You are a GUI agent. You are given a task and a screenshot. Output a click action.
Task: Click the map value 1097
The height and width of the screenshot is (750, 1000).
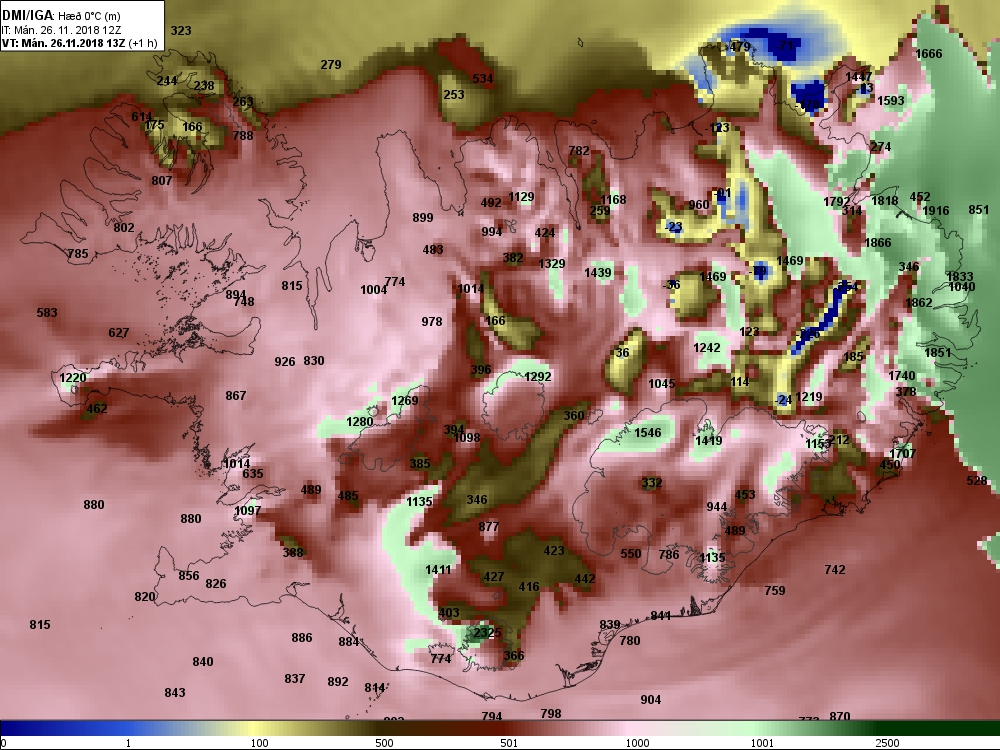(247, 511)
